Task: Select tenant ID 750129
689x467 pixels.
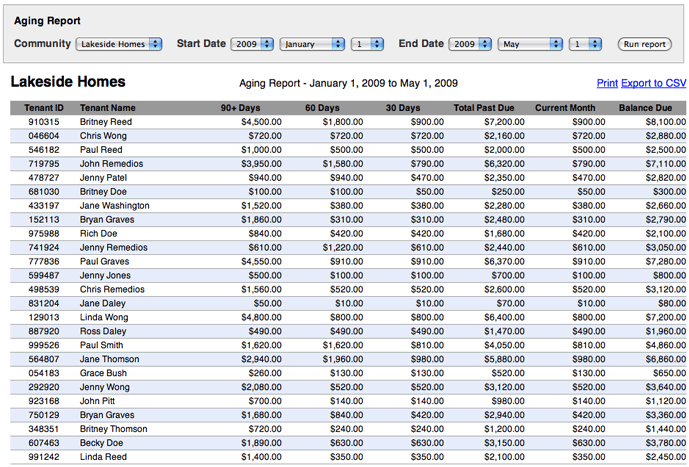Action: click(x=44, y=415)
